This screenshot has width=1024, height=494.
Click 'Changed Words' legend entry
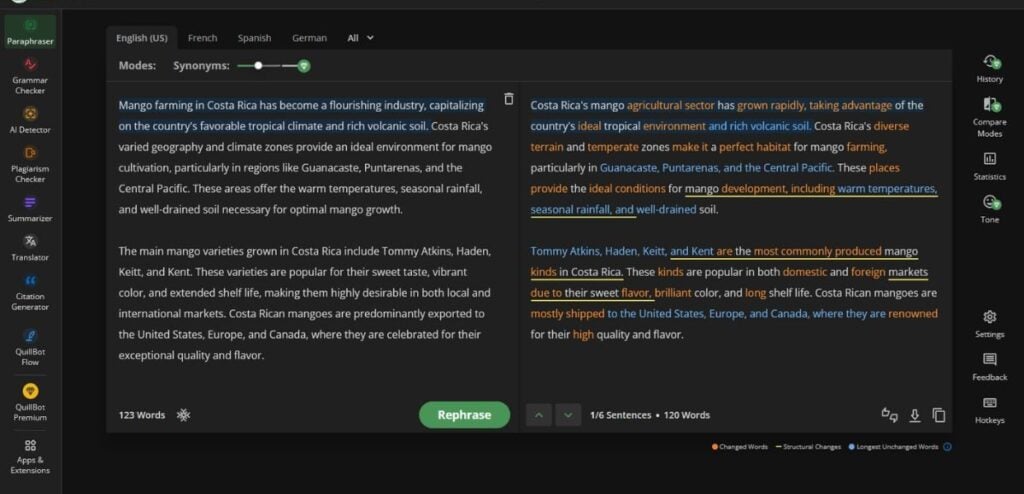point(740,447)
